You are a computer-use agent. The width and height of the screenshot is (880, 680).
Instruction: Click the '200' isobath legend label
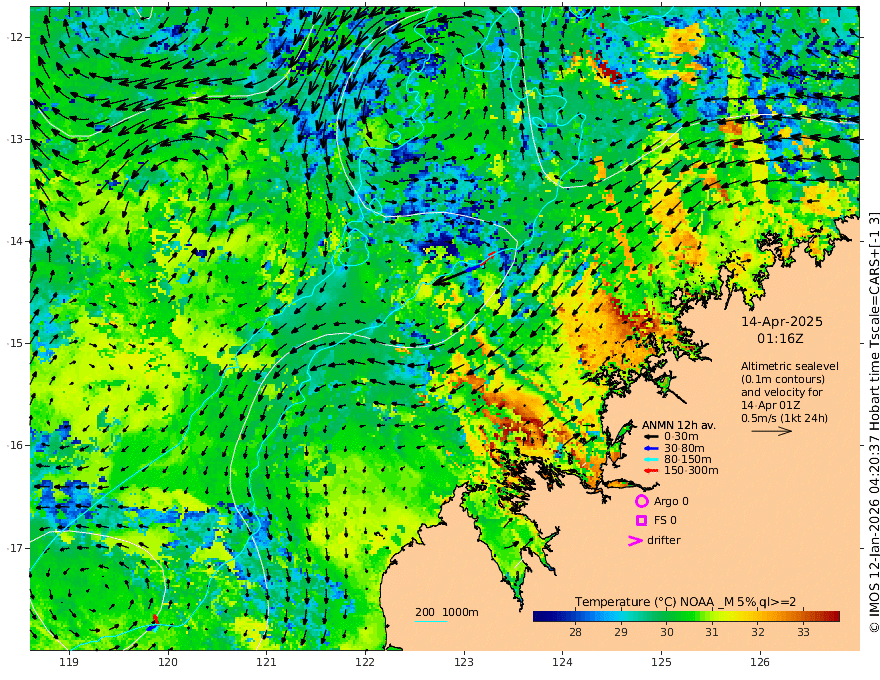tap(425, 612)
